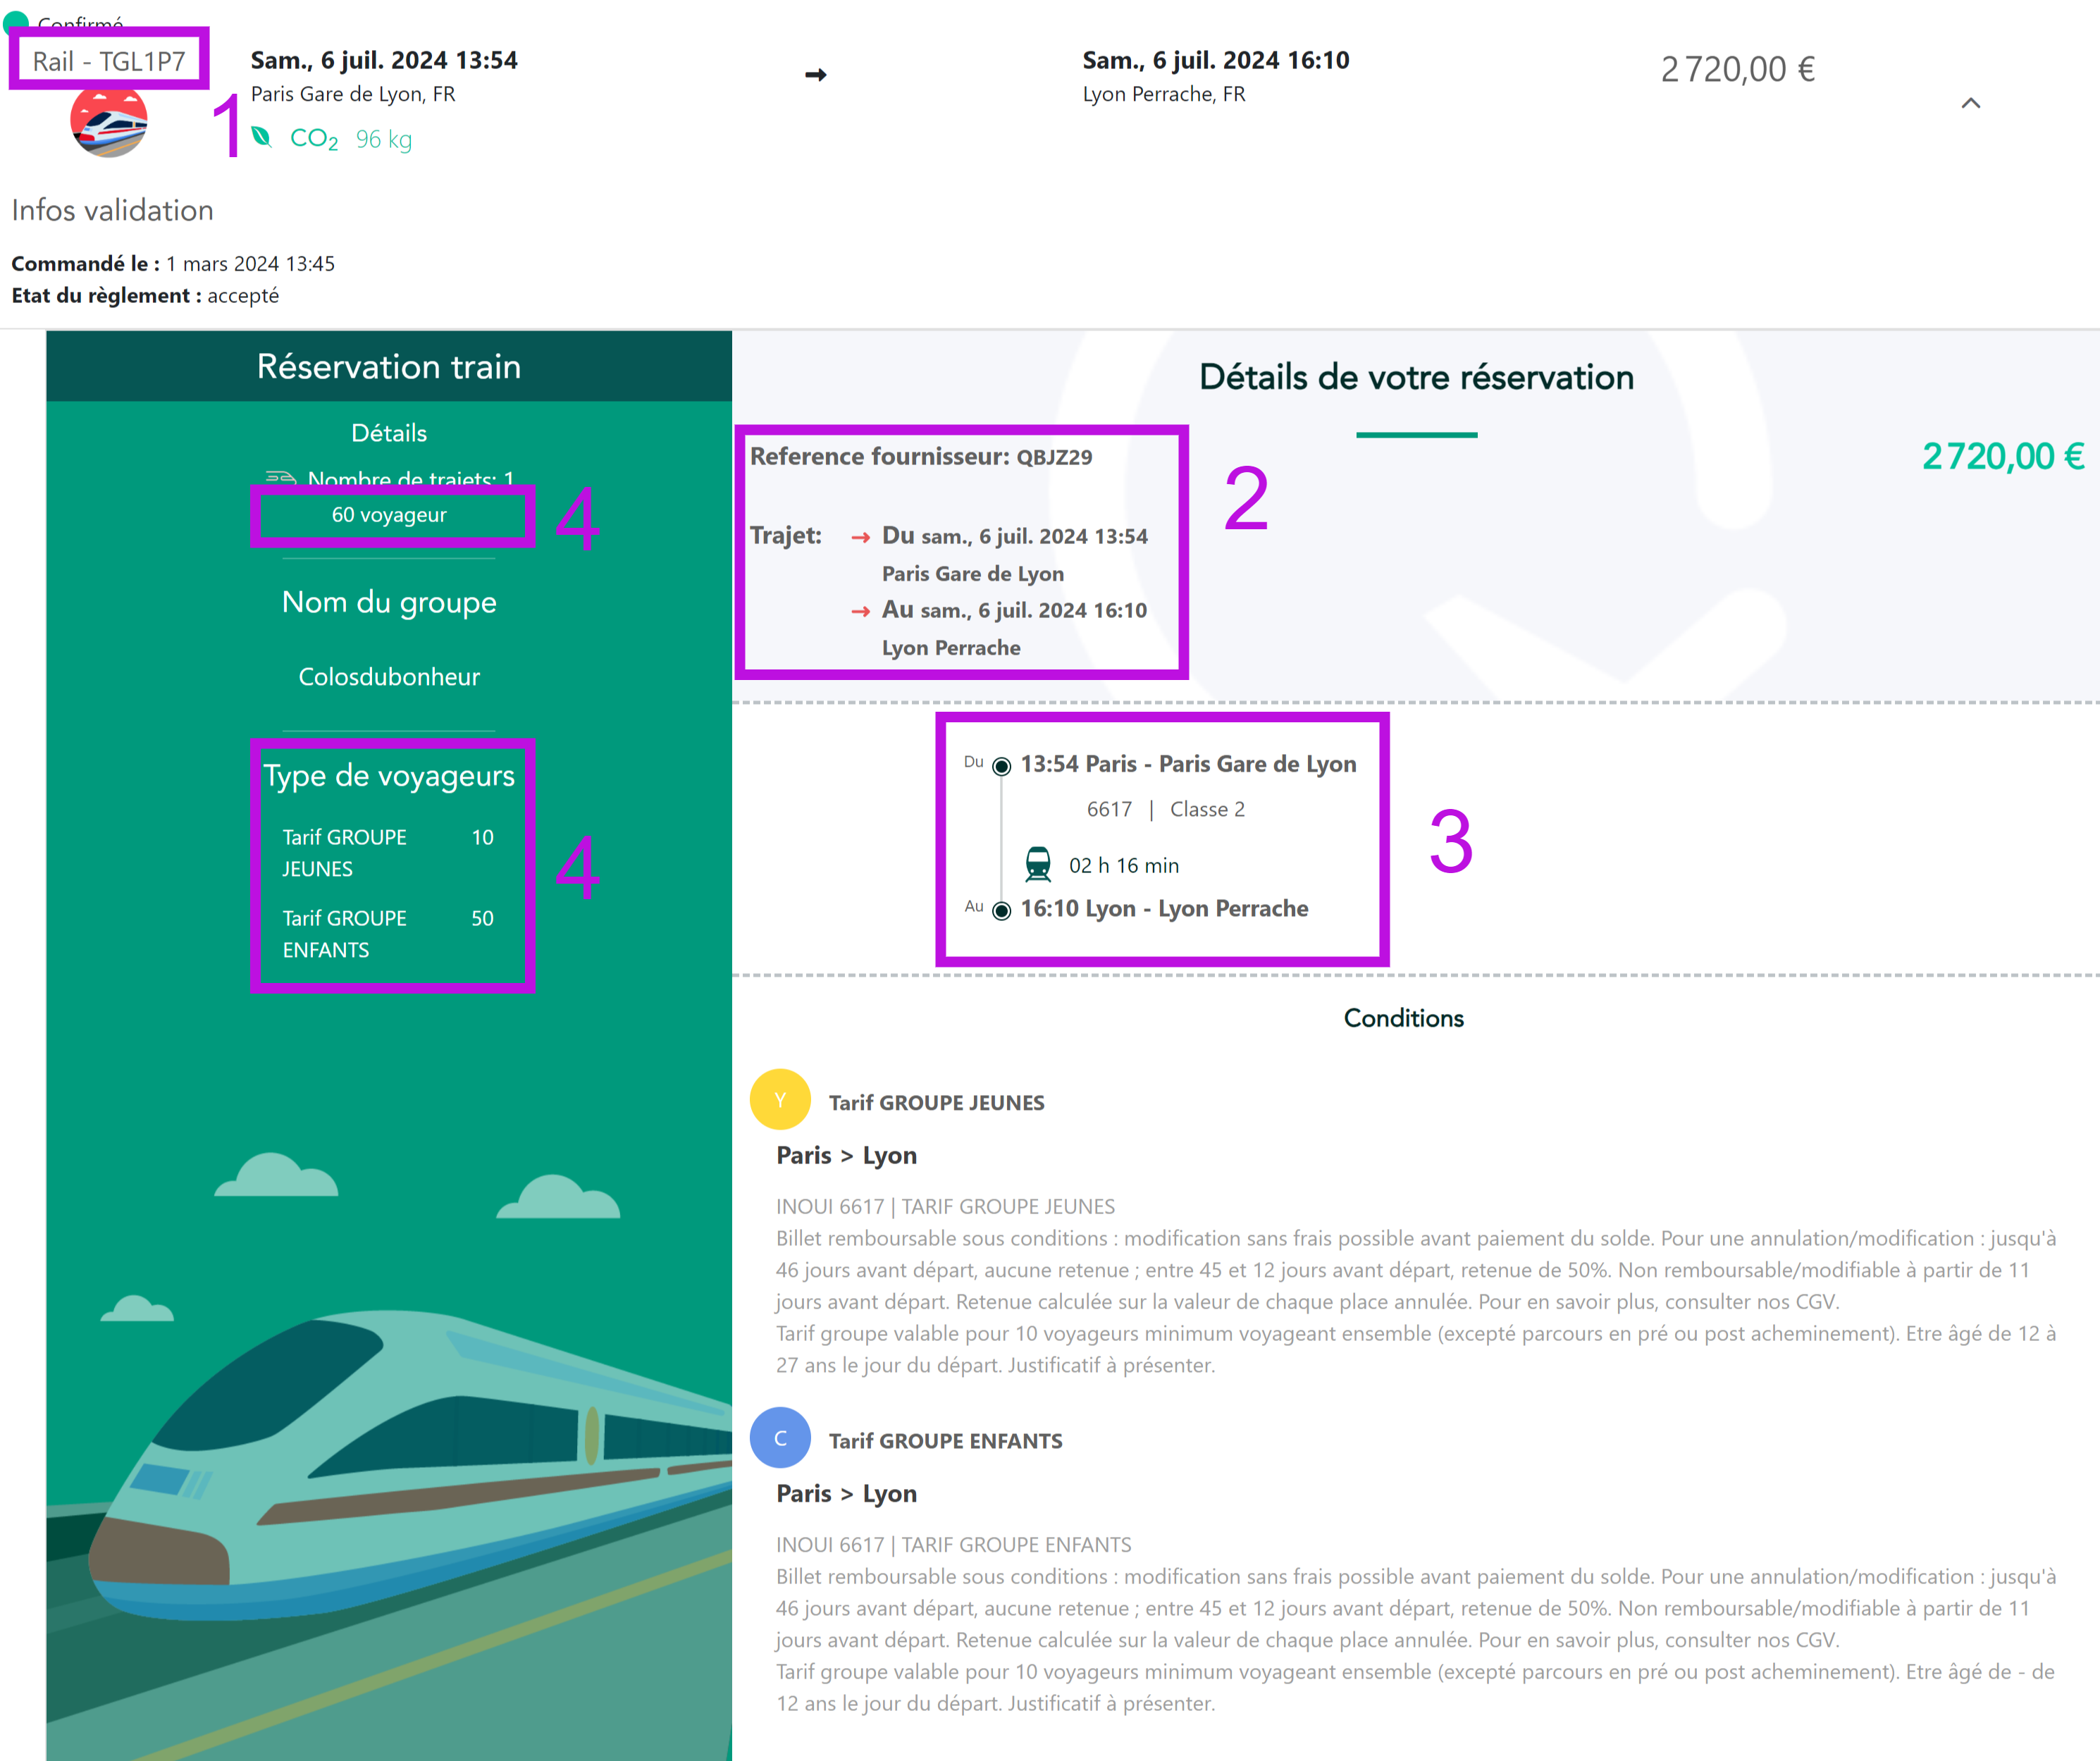2100x1761 pixels.
Task: Click the green CO2 leaf icon
Action: (262, 137)
